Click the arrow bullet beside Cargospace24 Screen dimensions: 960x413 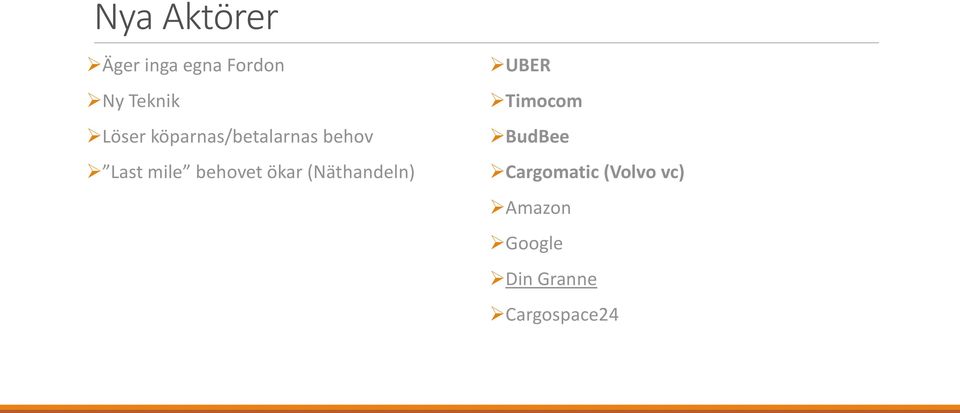click(x=497, y=314)
